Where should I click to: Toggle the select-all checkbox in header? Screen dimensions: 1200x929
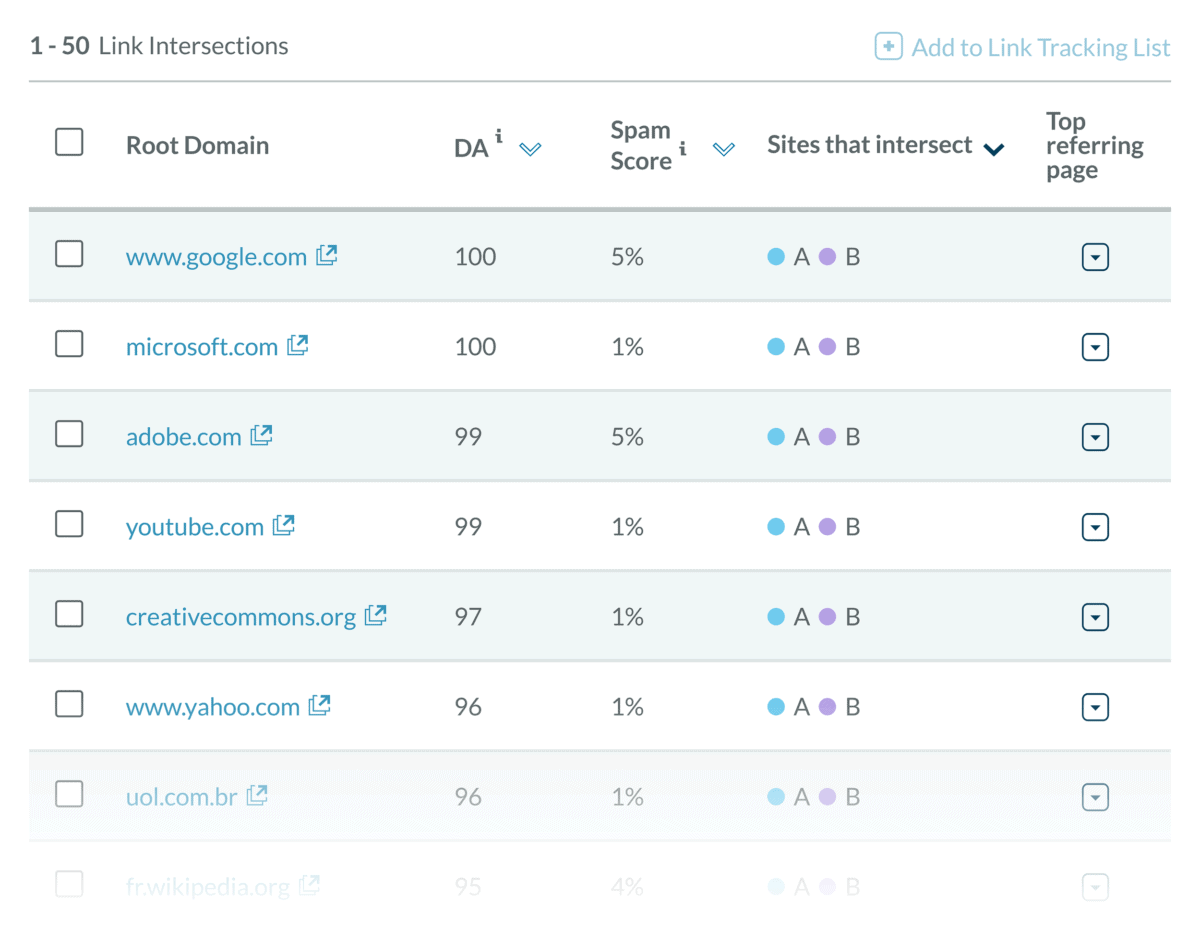tap(69, 142)
